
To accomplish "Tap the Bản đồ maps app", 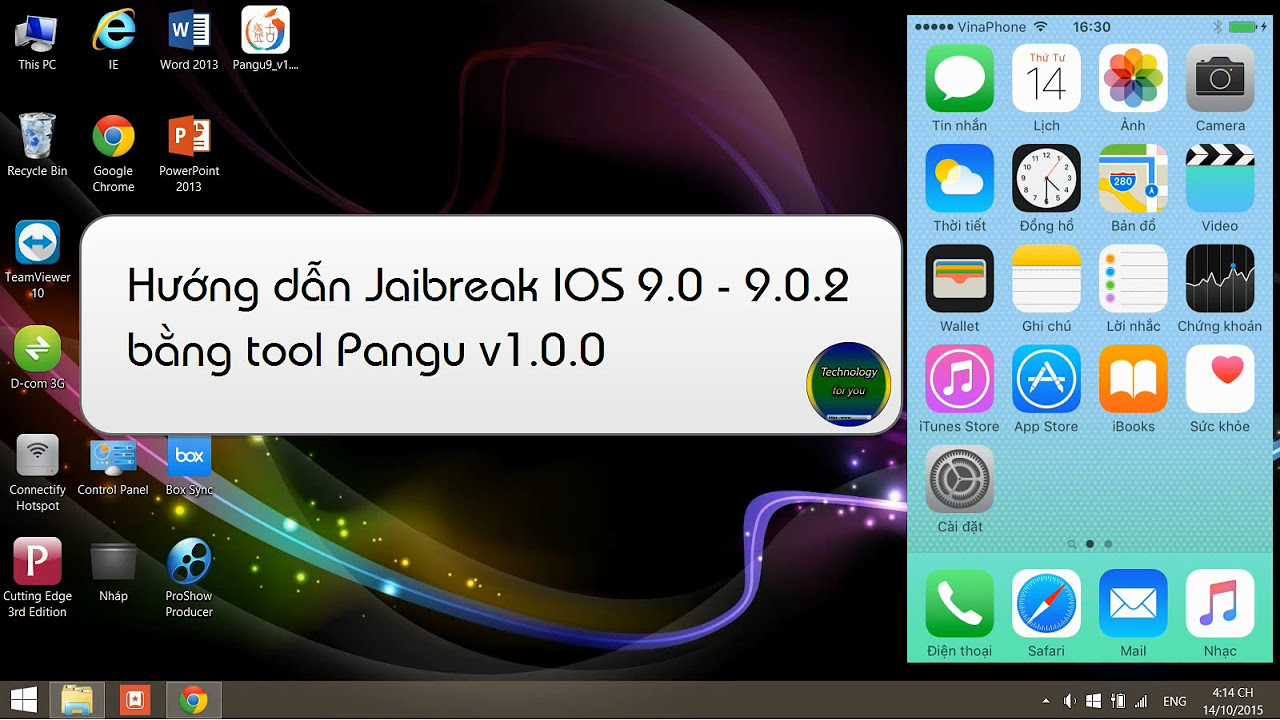I will click(x=1133, y=178).
